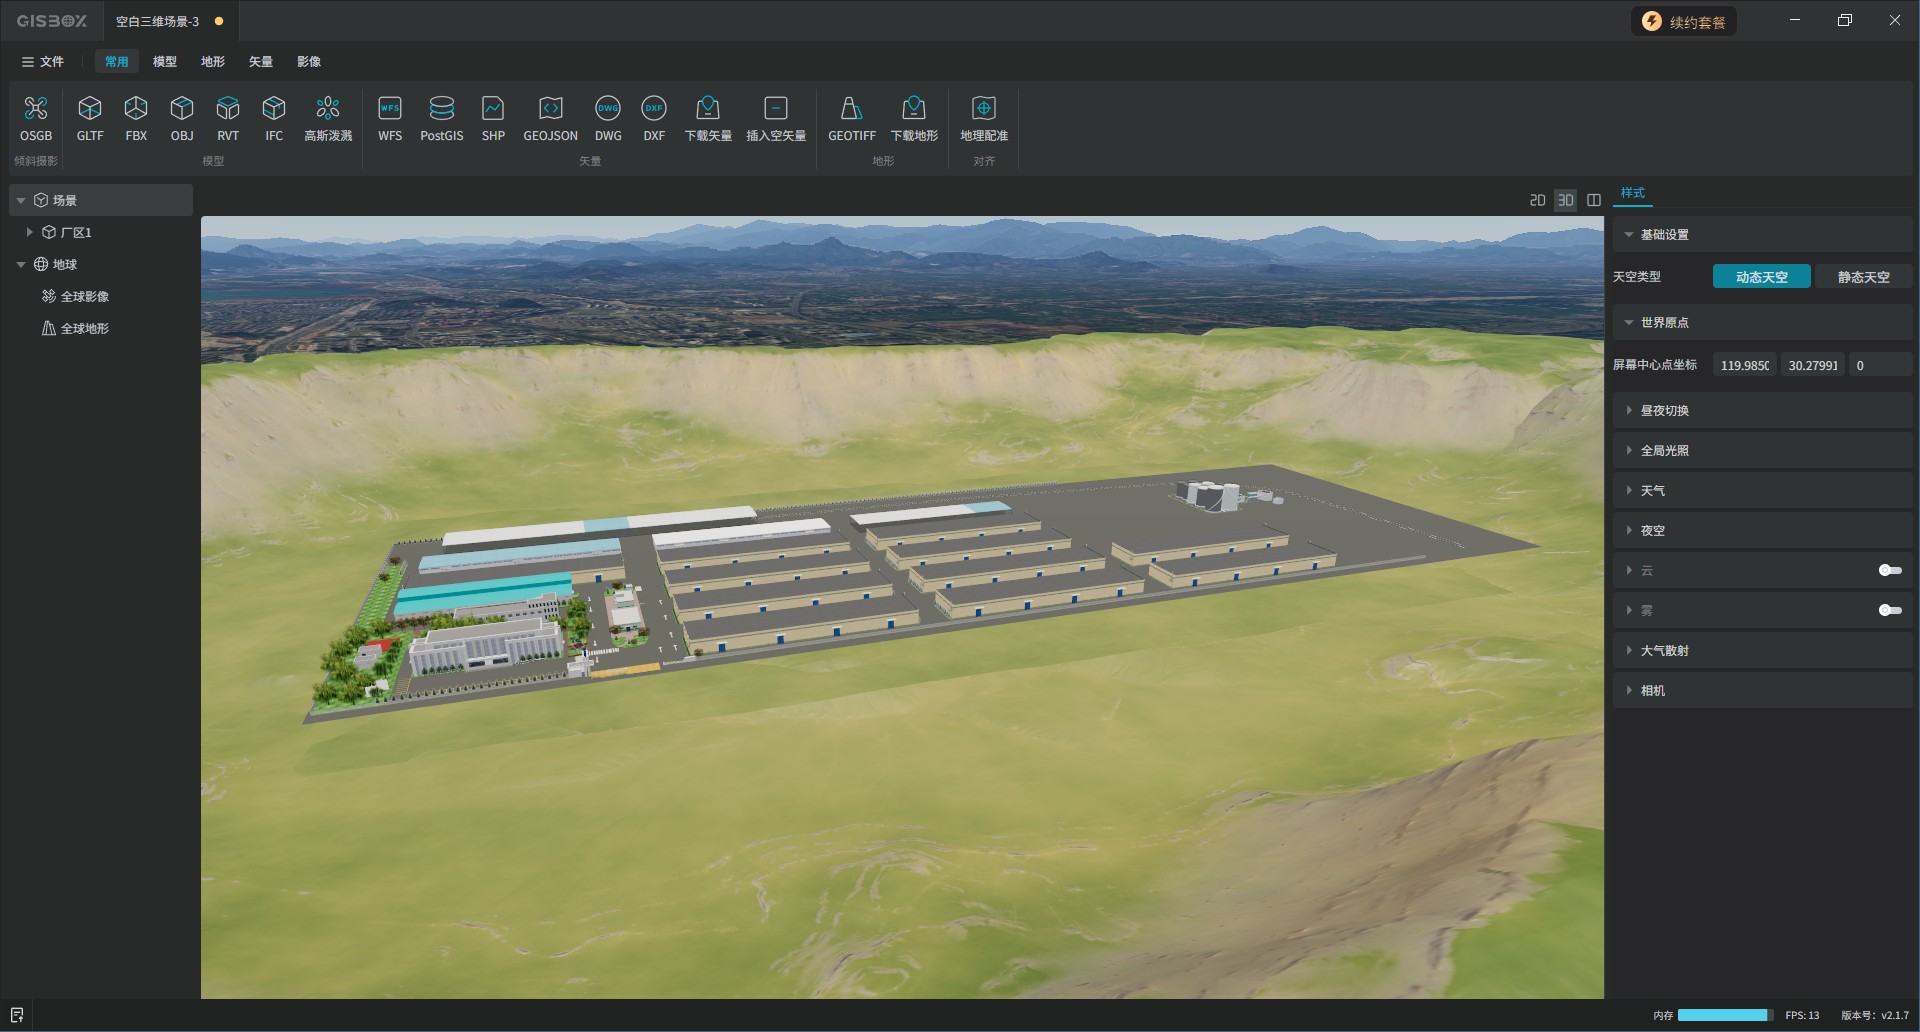
Task: Click the 续约套餐 renewal button
Action: (x=1685, y=22)
